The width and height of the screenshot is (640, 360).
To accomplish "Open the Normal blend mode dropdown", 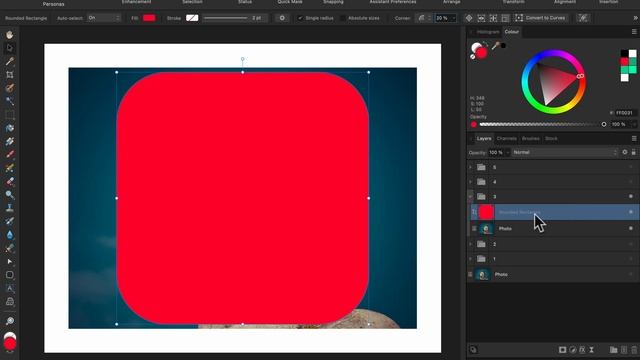I will [565, 152].
